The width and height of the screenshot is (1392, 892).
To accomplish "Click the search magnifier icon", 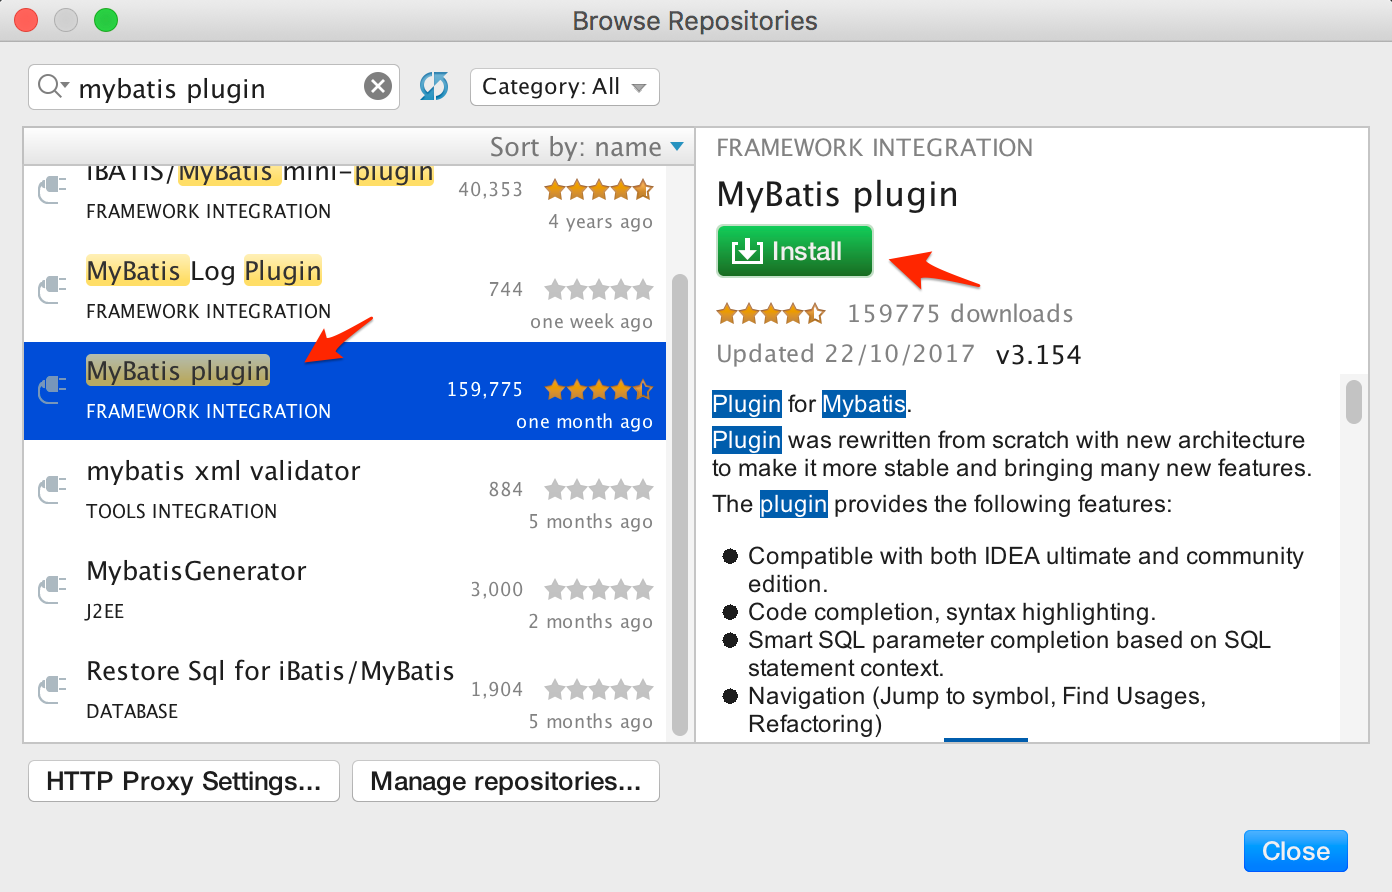I will click(x=51, y=87).
